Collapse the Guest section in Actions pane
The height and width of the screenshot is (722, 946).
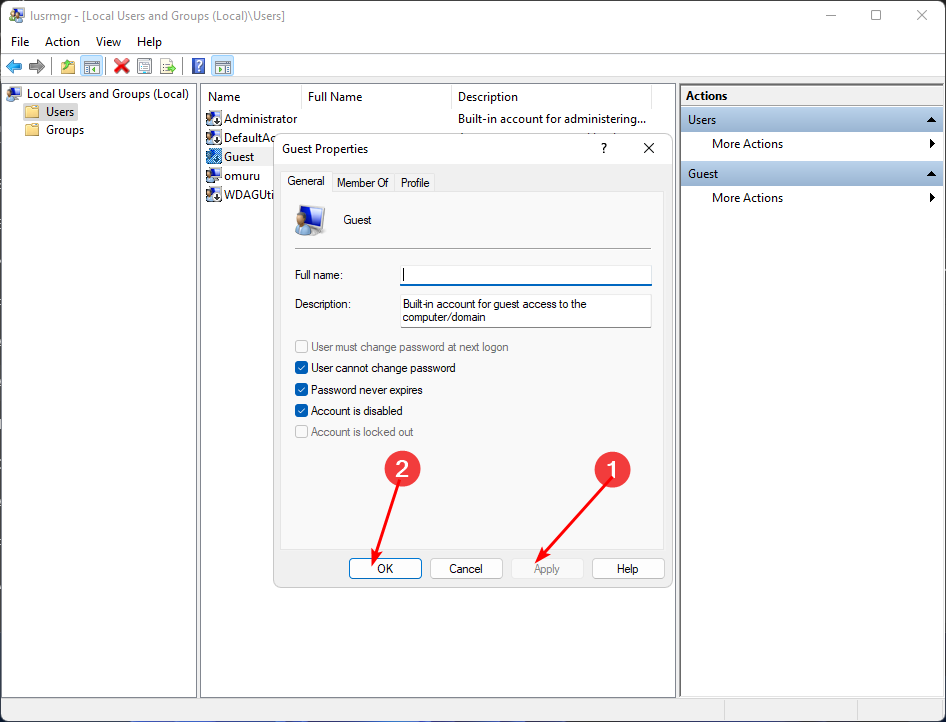[931, 174]
